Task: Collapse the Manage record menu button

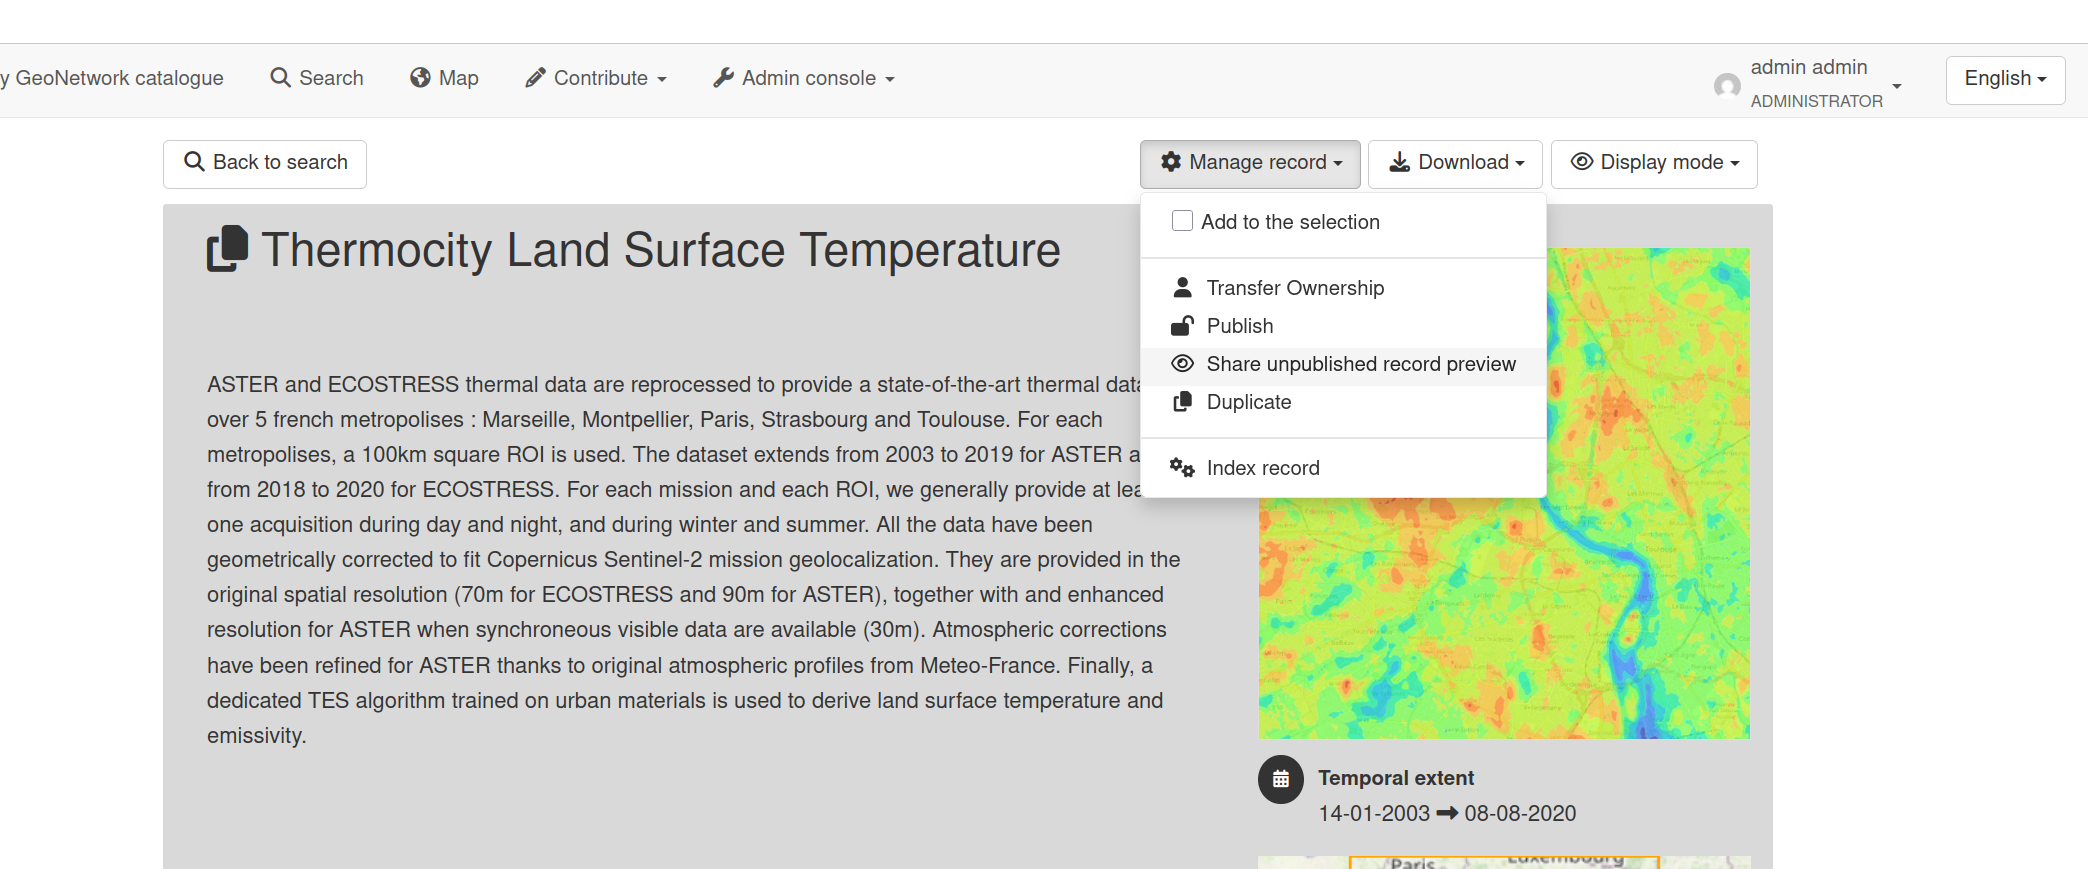Action: point(1250,163)
